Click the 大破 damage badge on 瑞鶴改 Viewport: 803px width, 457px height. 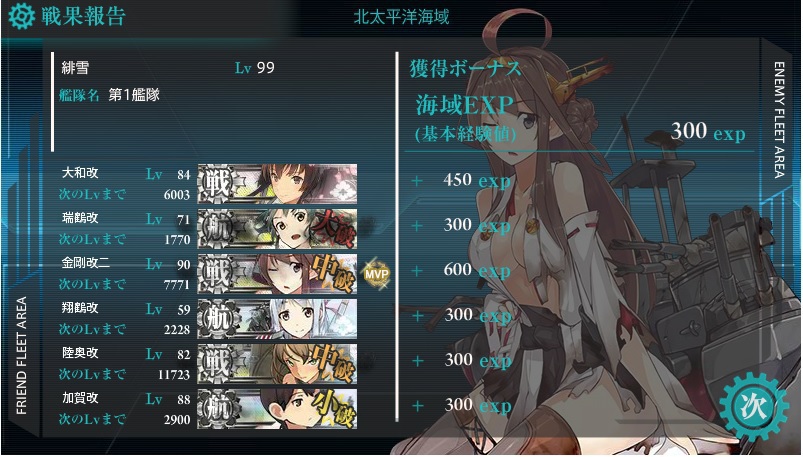tap(334, 229)
